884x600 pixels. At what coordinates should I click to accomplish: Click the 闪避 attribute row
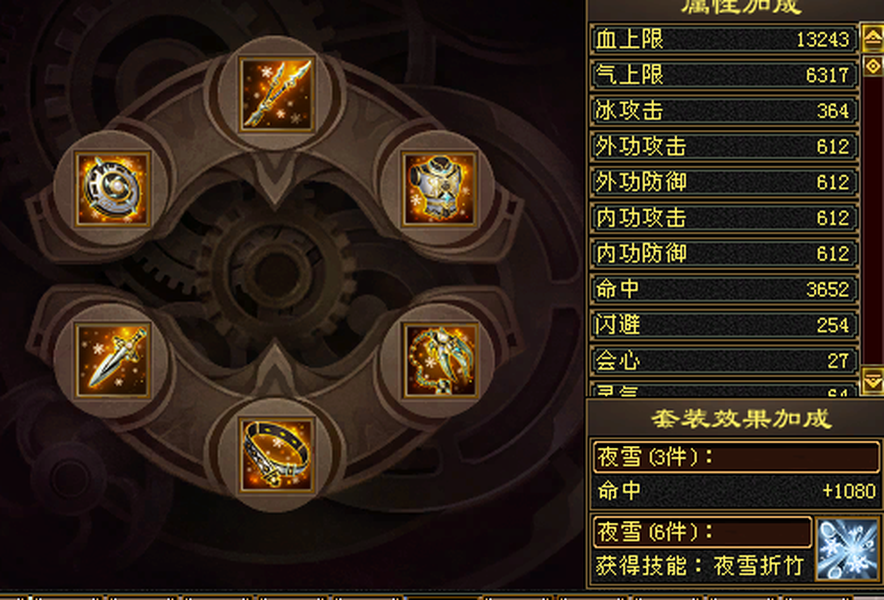click(x=724, y=325)
